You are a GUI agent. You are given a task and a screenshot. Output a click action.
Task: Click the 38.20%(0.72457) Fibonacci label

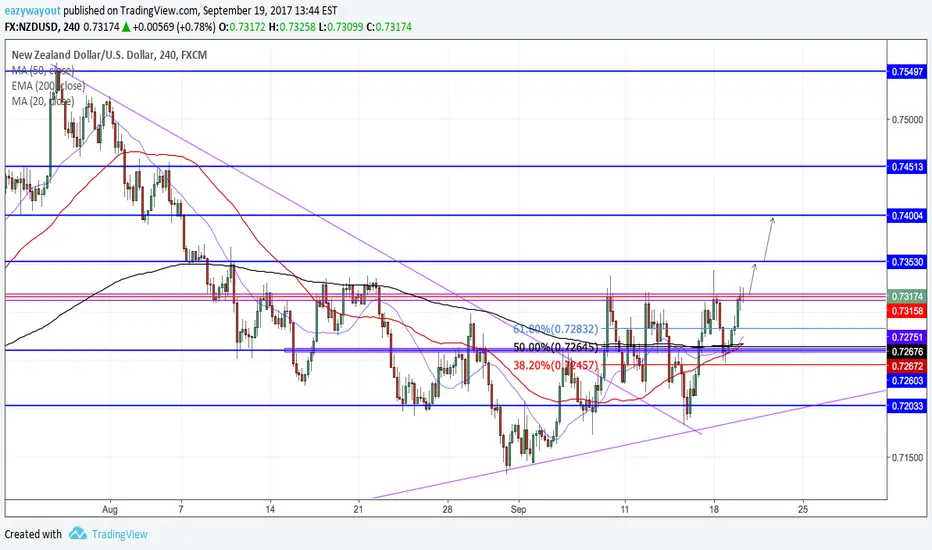[x=555, y=365]
